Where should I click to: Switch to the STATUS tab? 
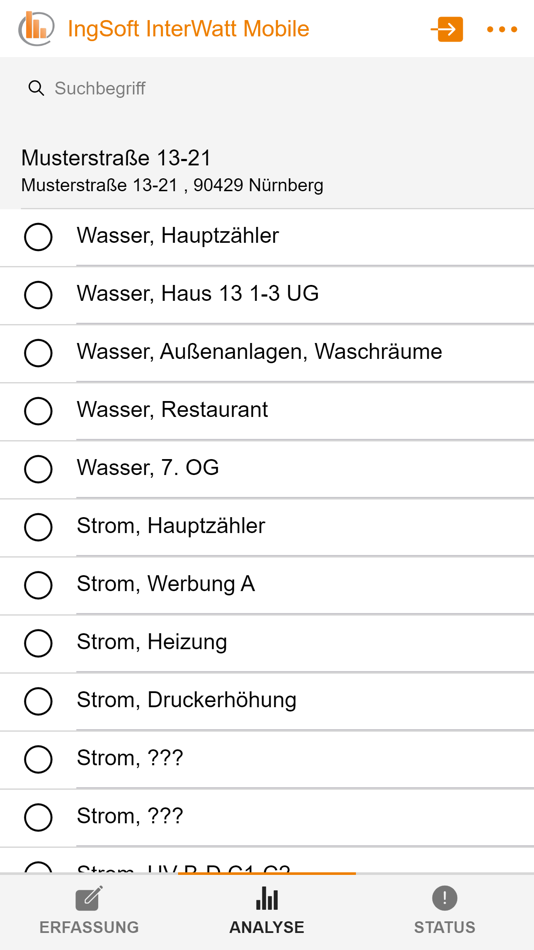tap(444, 911)
